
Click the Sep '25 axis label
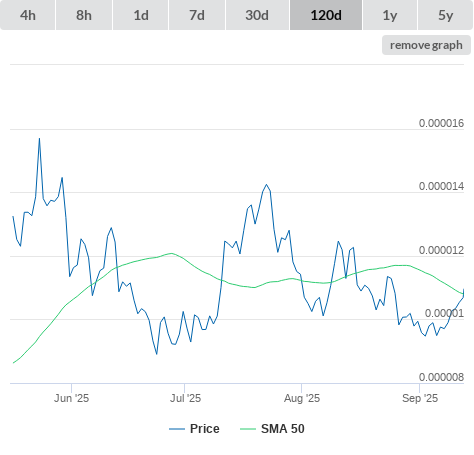[x=420, y=398]
